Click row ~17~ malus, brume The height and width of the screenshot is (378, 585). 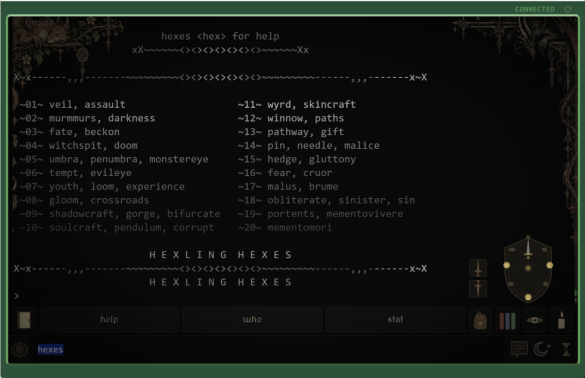point(288,187)
